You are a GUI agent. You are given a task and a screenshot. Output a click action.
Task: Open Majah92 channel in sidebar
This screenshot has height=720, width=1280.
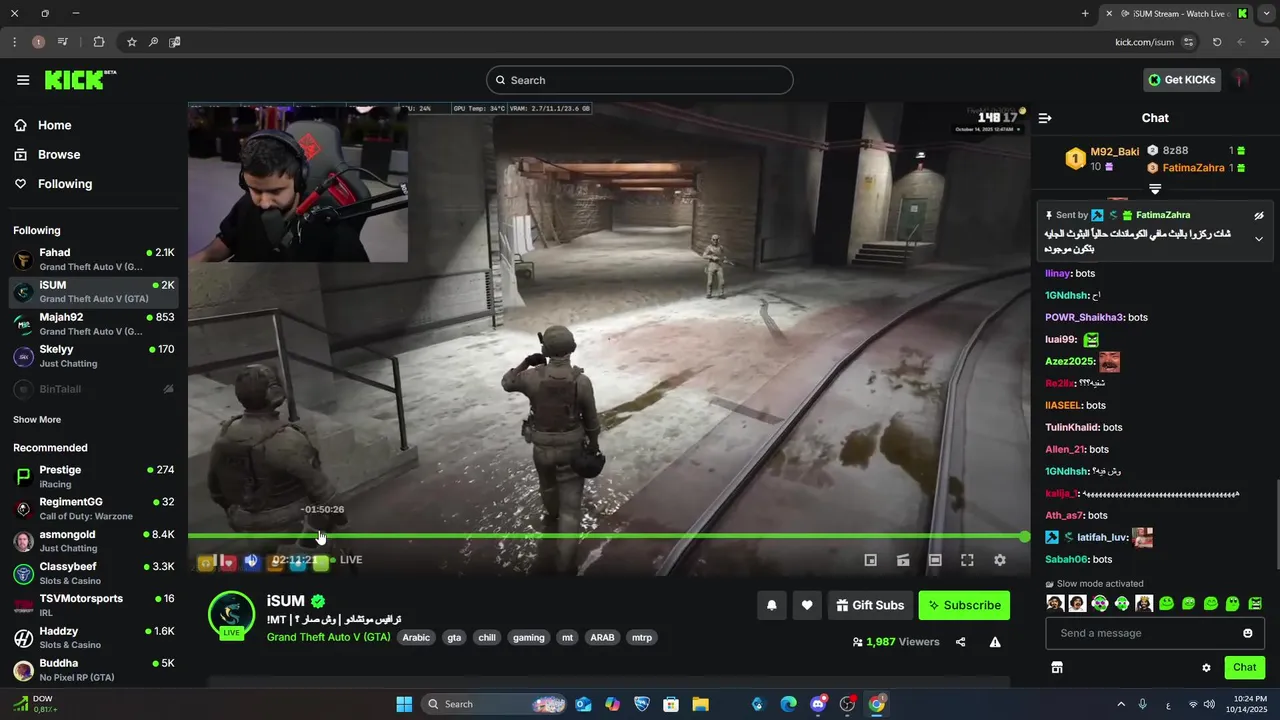pos(94,324)
